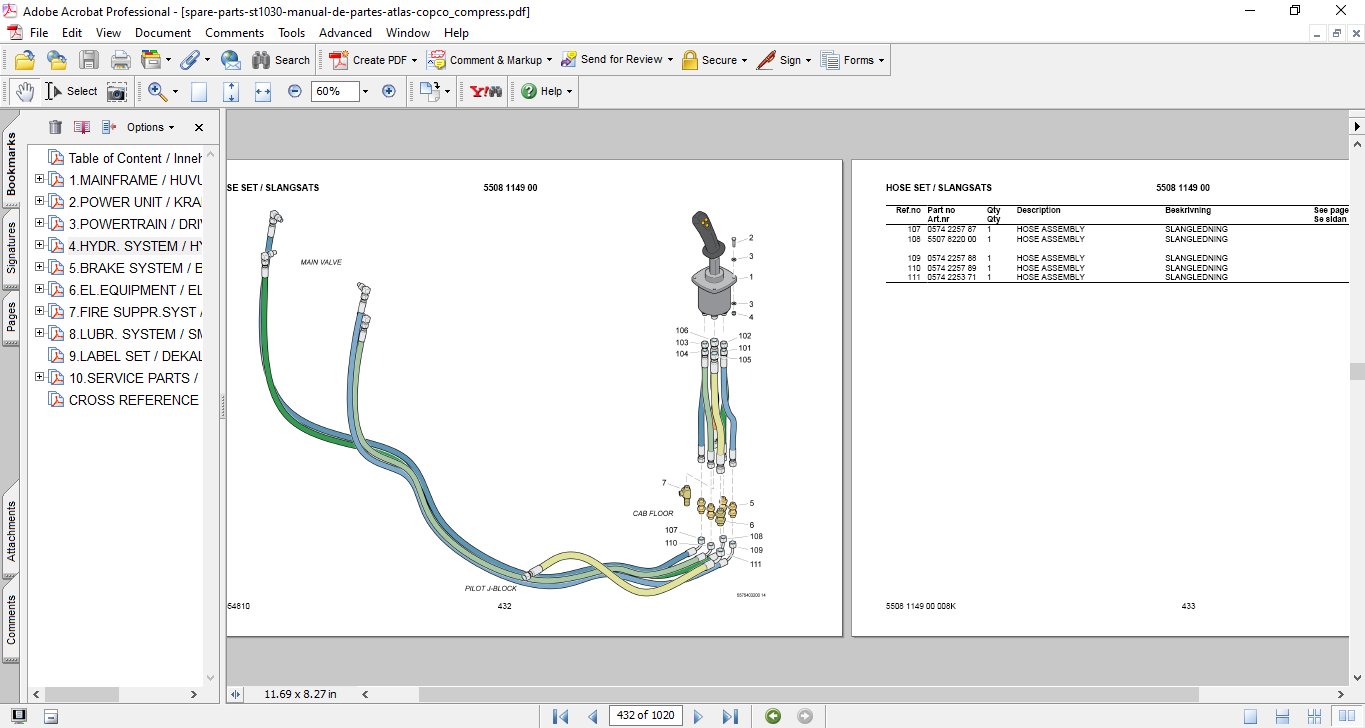Click the Fit Width icon
1365x728 pixels.
click(x=263, y=91)
